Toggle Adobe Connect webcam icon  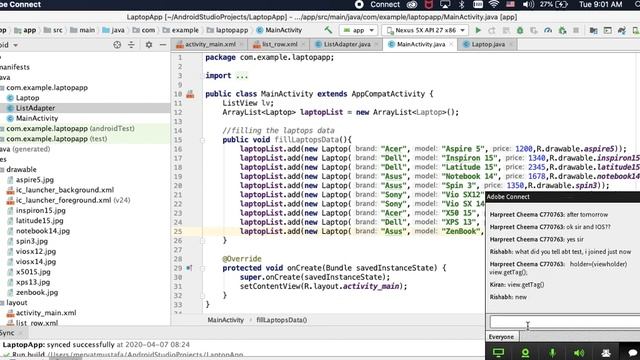point(525,352)
